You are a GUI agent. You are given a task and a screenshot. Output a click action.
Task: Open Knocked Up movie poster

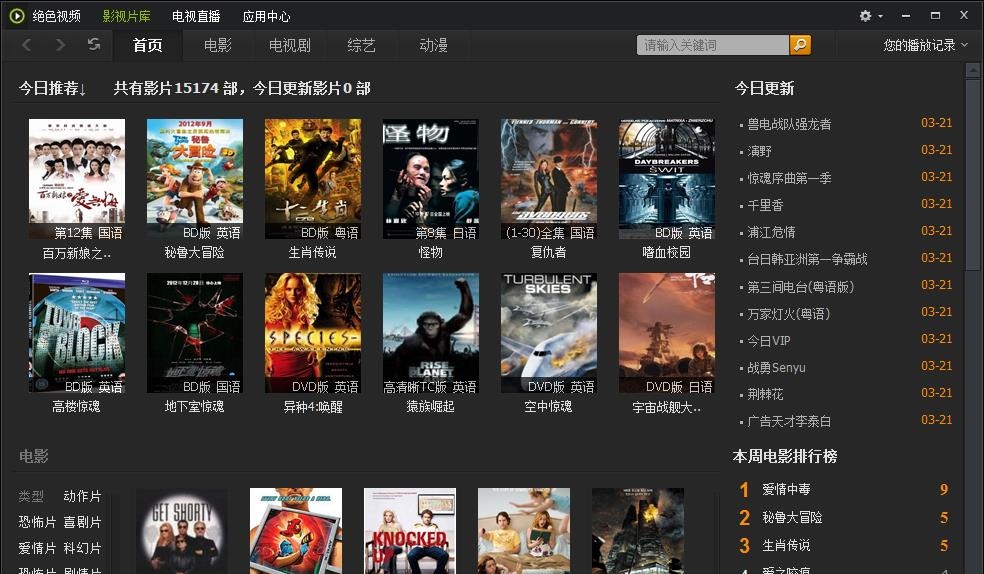coord(410,531)
